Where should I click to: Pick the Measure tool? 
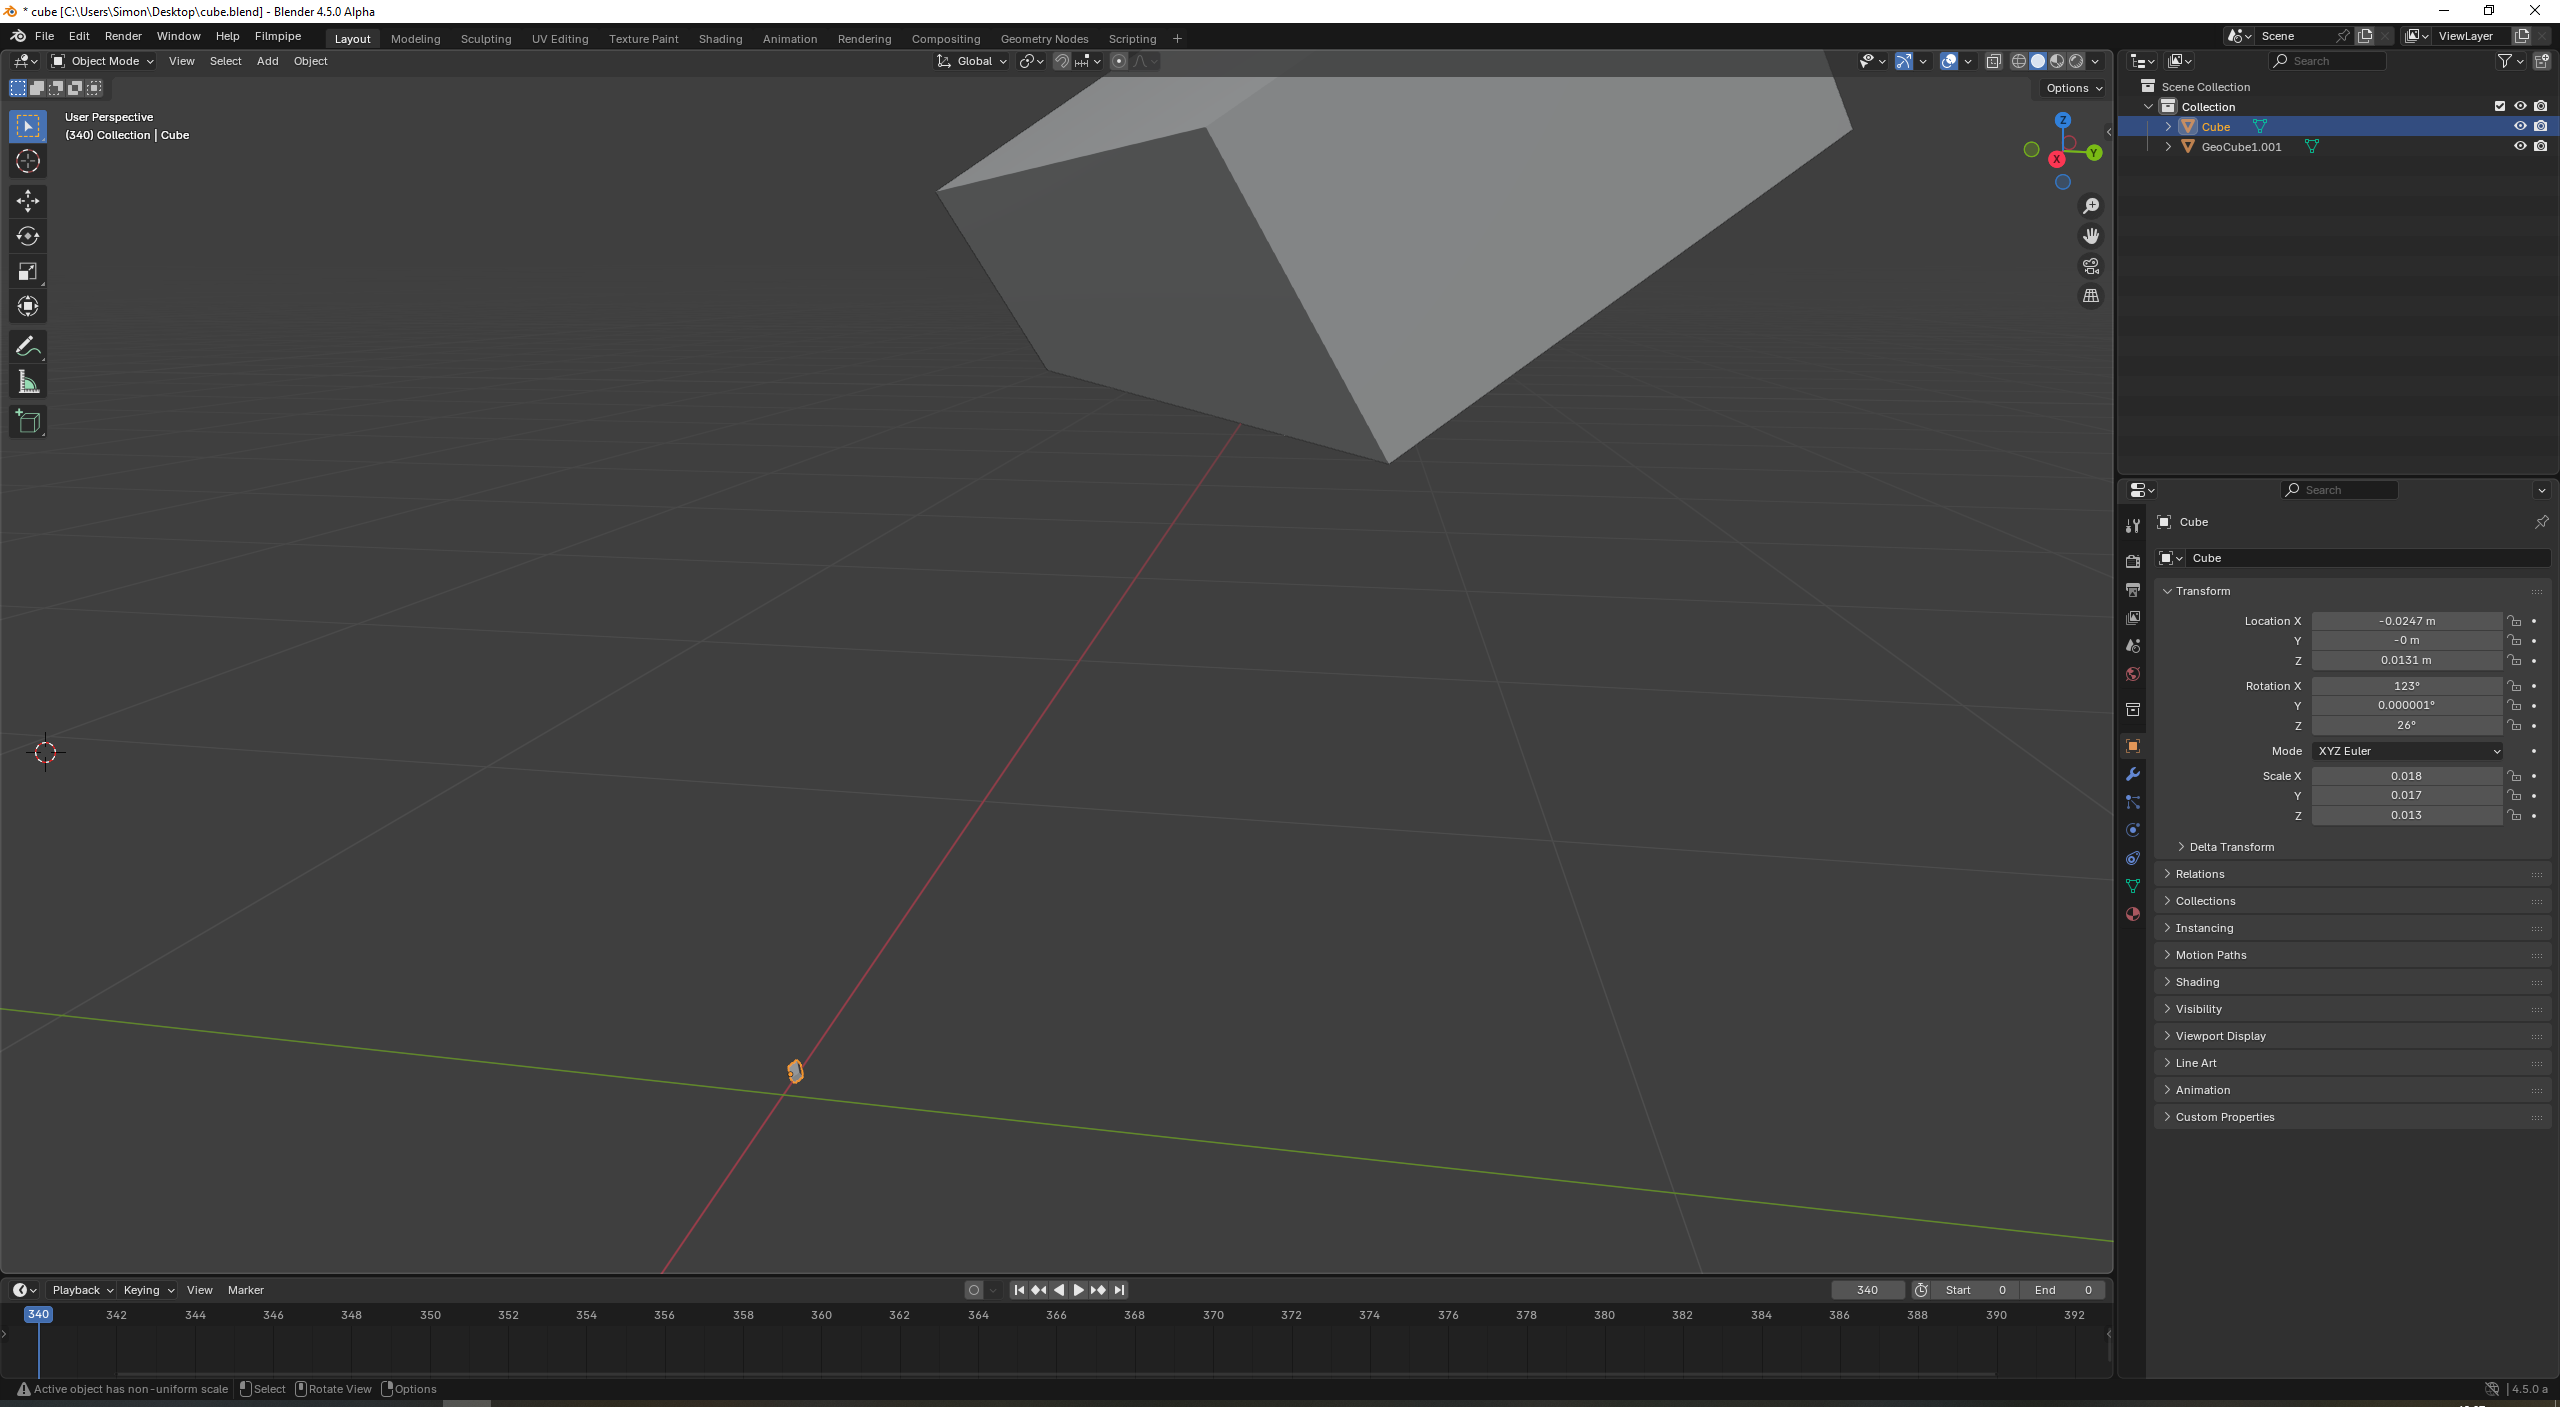coord(28,382)
